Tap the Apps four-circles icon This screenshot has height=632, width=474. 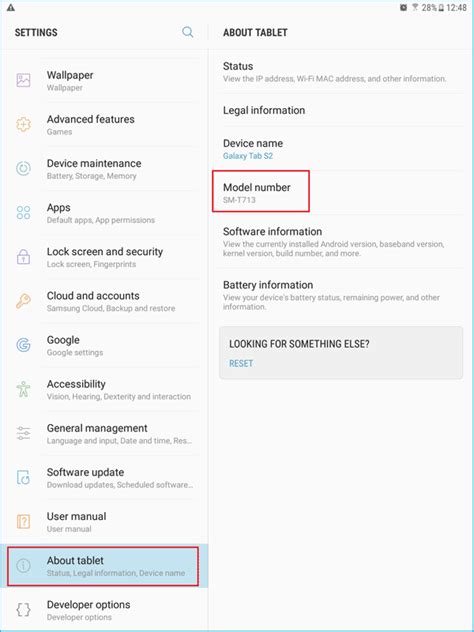point(23,212)
